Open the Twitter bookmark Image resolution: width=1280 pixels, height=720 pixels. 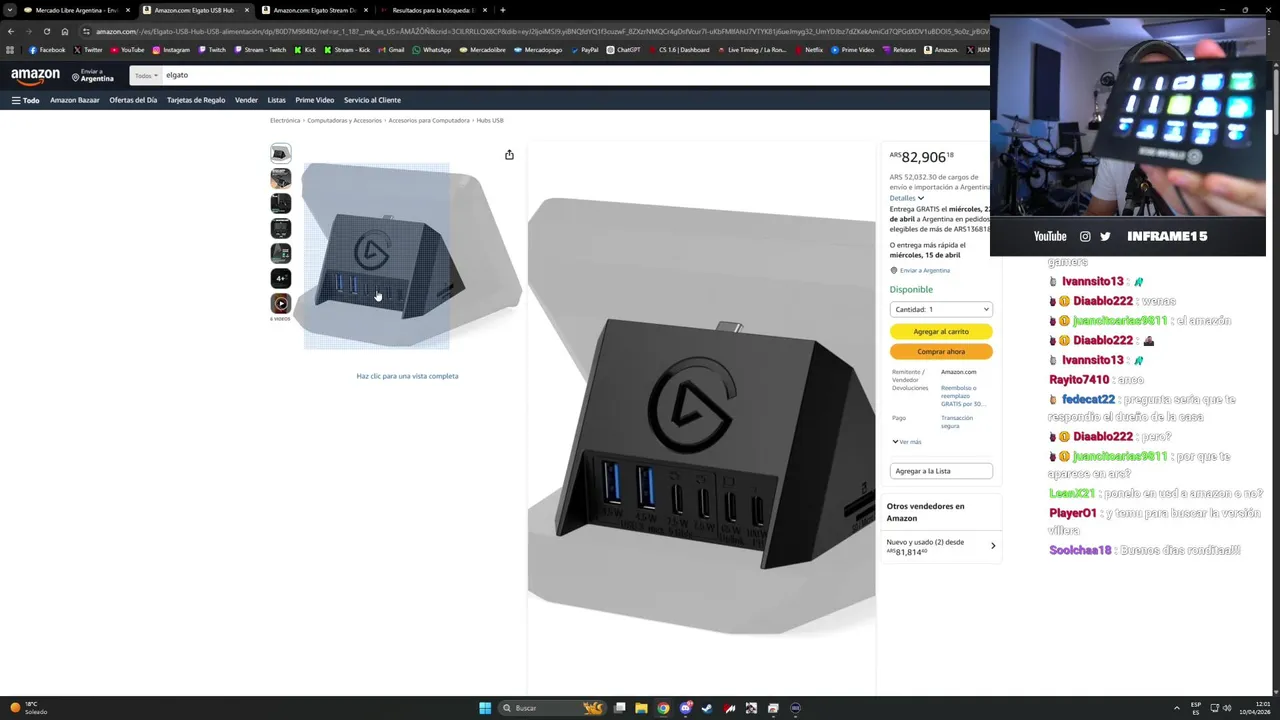(88, 50)
